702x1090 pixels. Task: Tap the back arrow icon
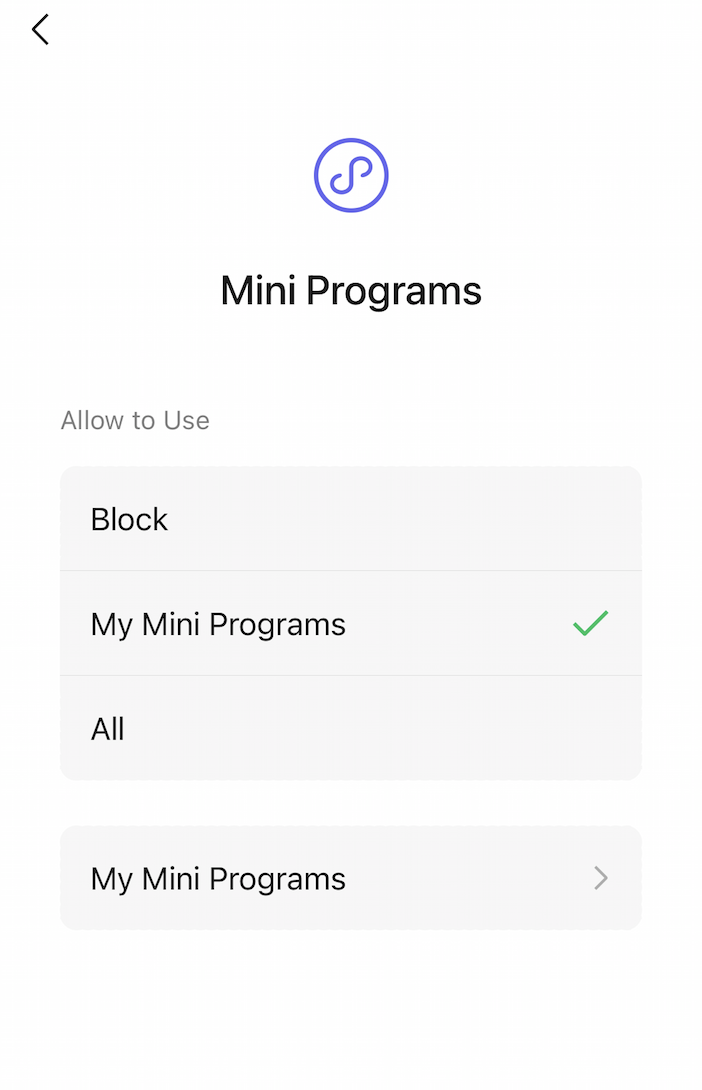40,30
